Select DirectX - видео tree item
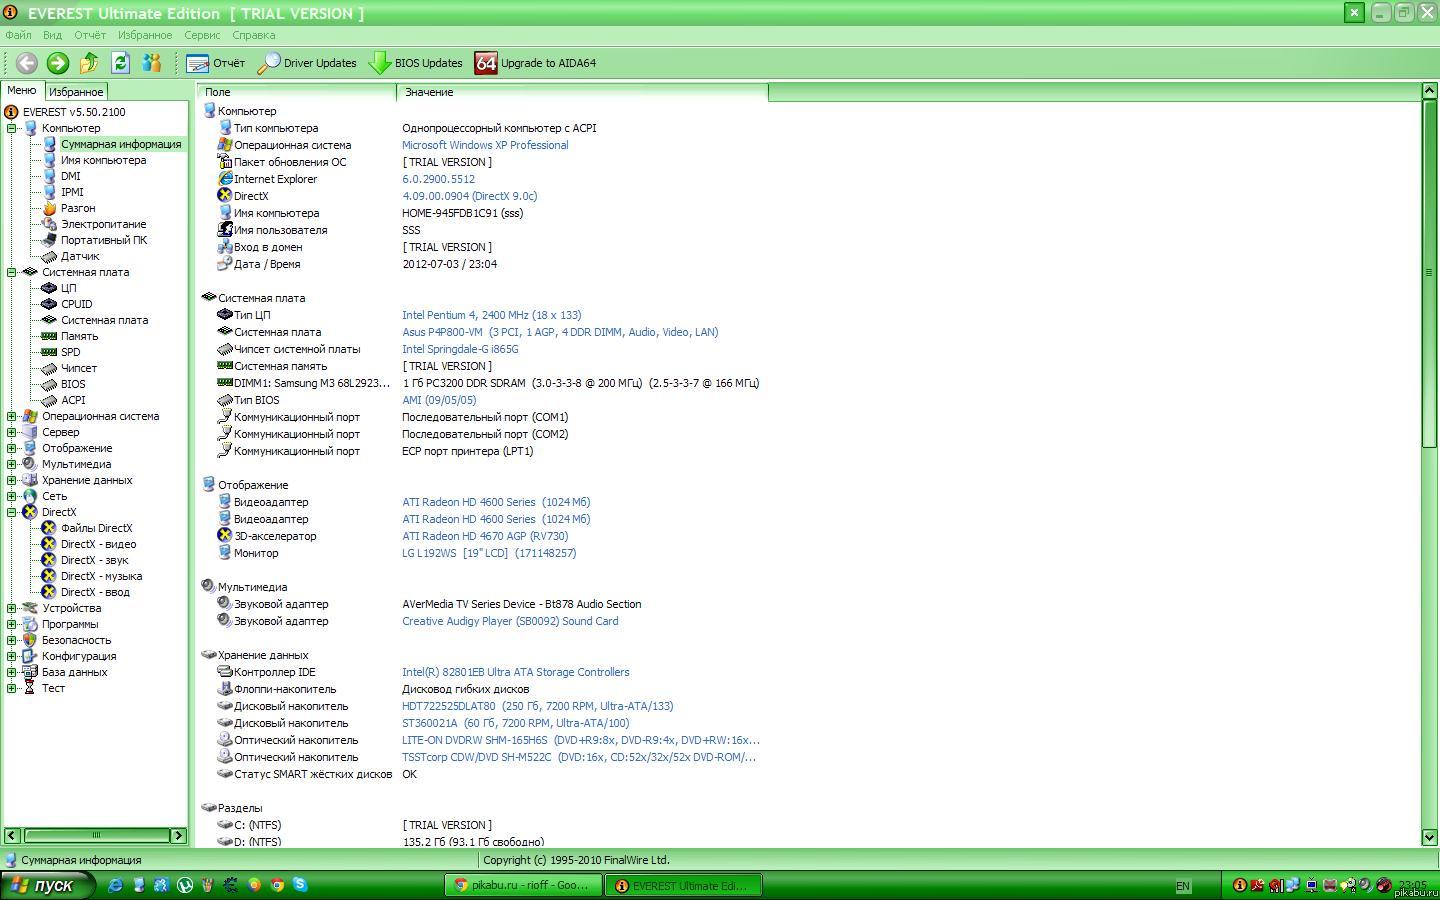The width and height of the screenshot is (1440, 900). 98,544
